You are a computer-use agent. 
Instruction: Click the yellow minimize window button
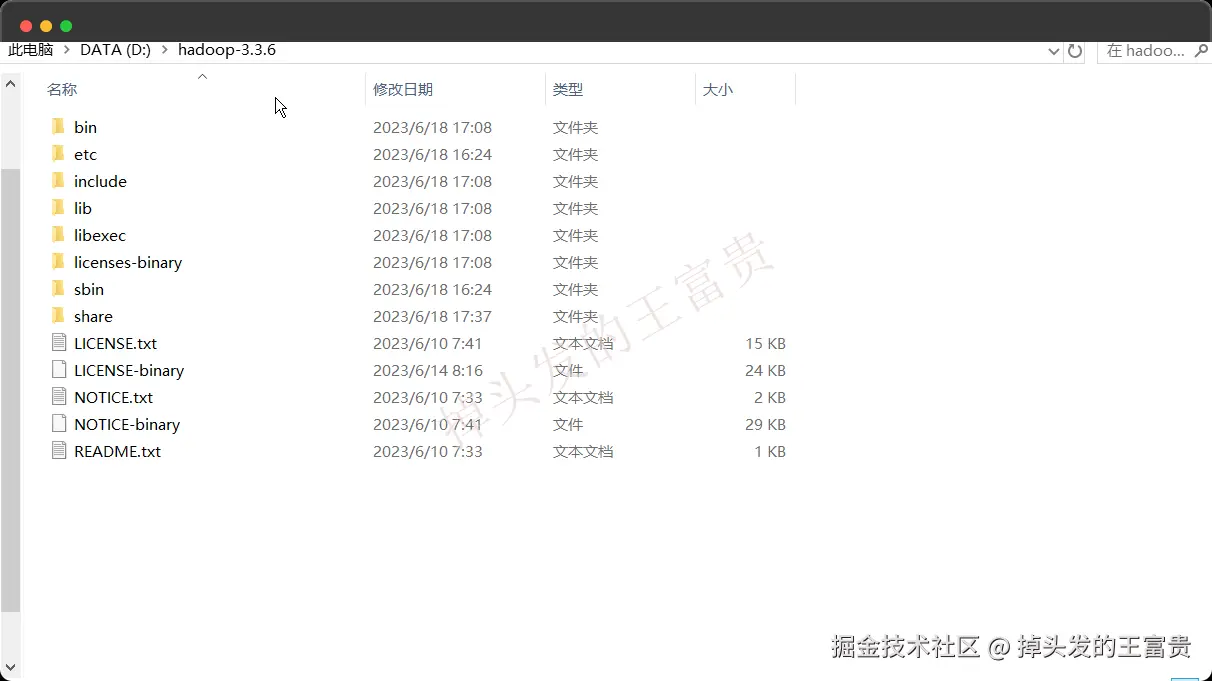(x=46, y=26)
